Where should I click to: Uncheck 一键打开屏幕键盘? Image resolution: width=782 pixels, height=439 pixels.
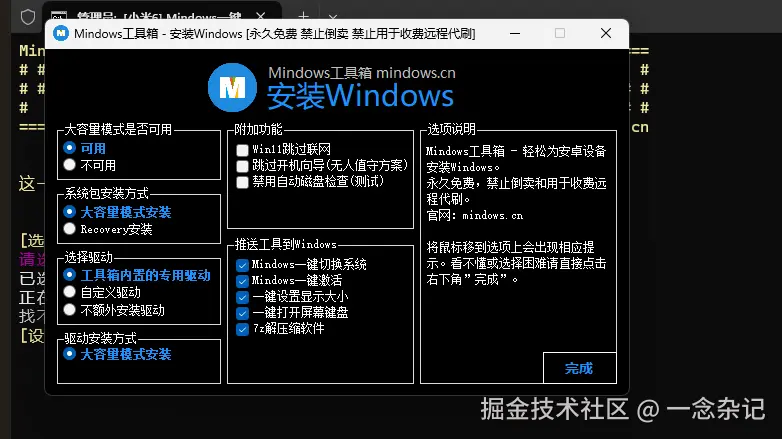tap(242, 313)
